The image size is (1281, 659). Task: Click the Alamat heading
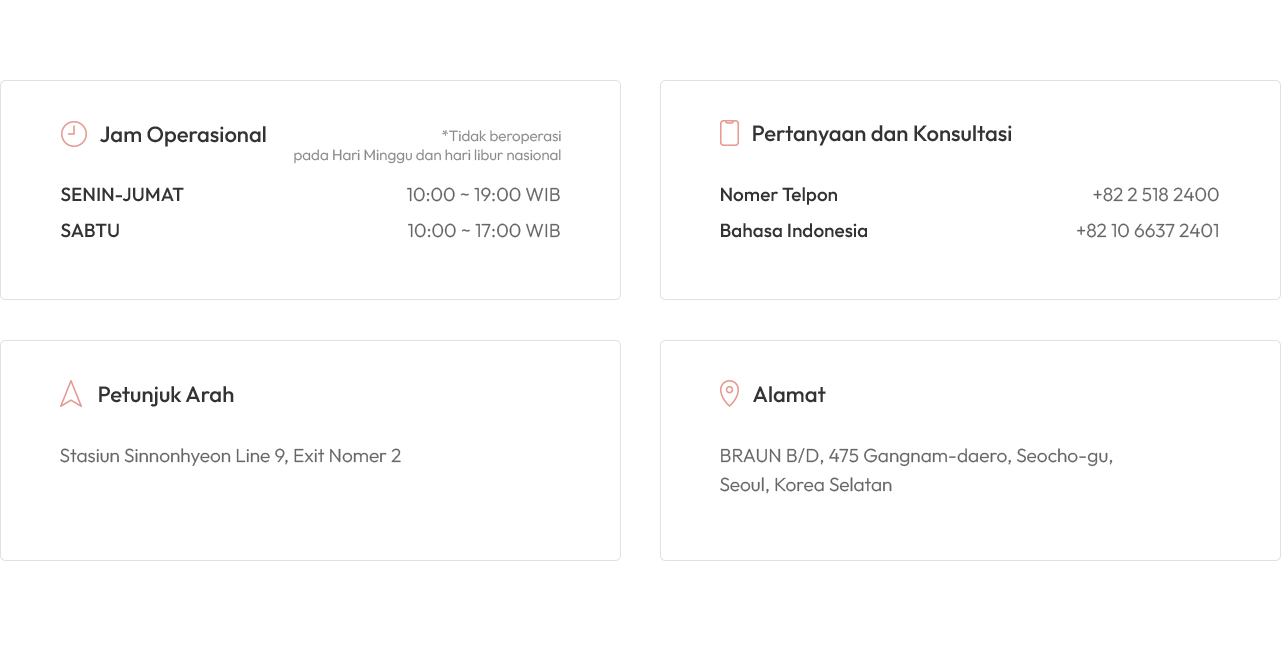click(789, 395)
